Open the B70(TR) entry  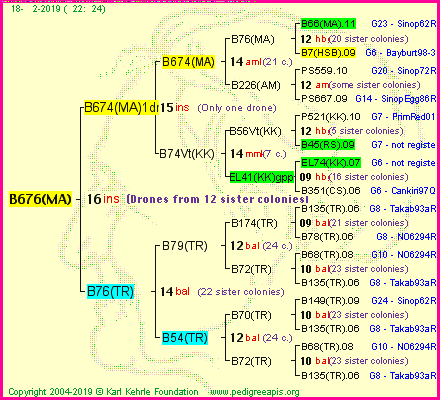[251, 315]
